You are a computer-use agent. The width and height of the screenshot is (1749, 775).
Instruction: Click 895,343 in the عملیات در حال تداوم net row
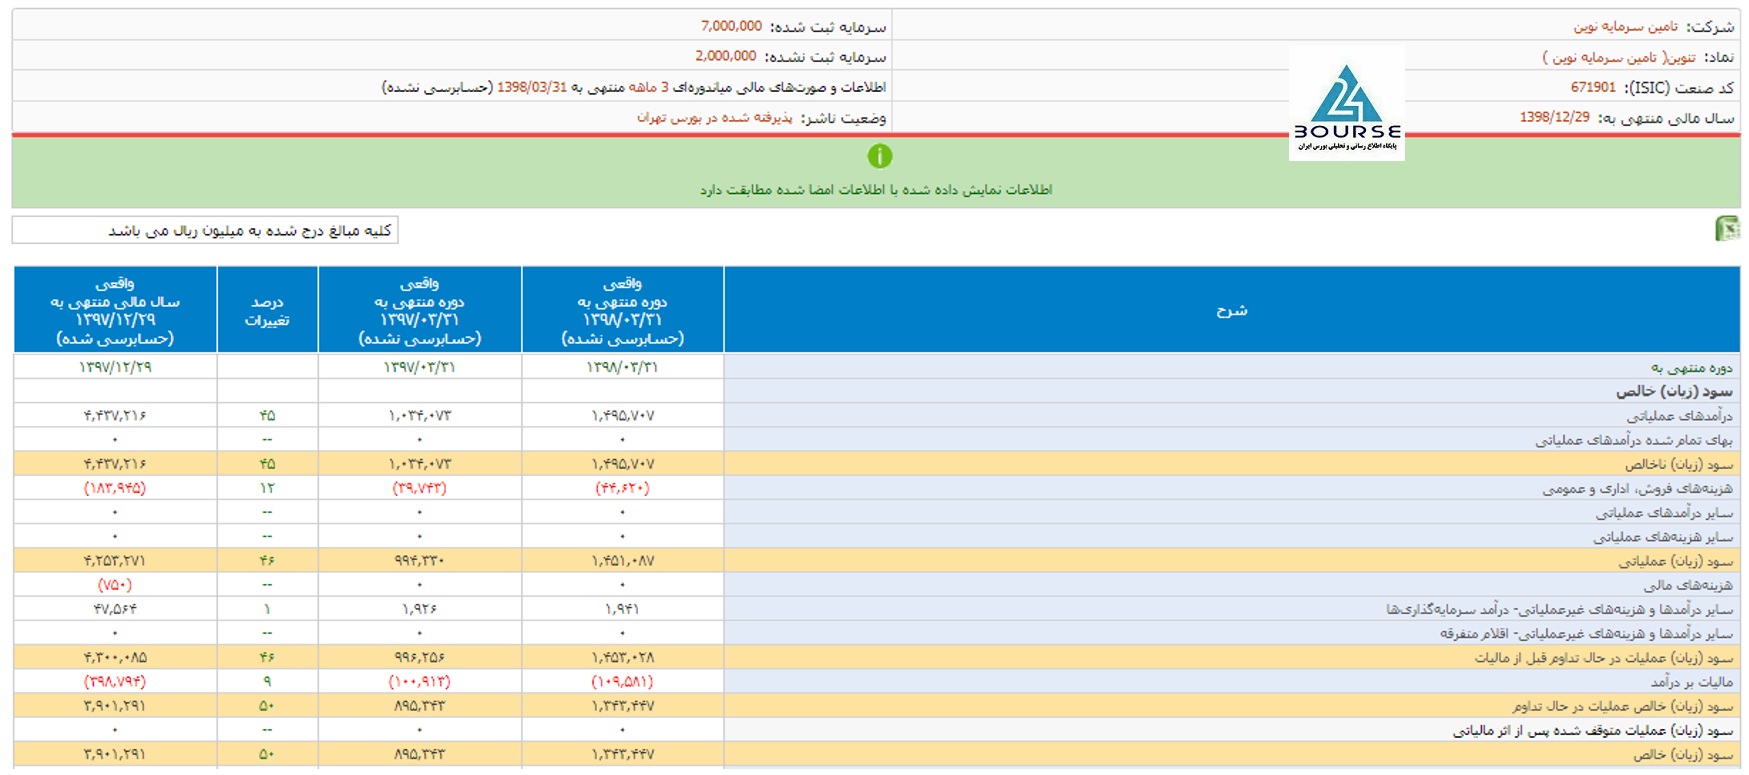[x=419, y=706]
